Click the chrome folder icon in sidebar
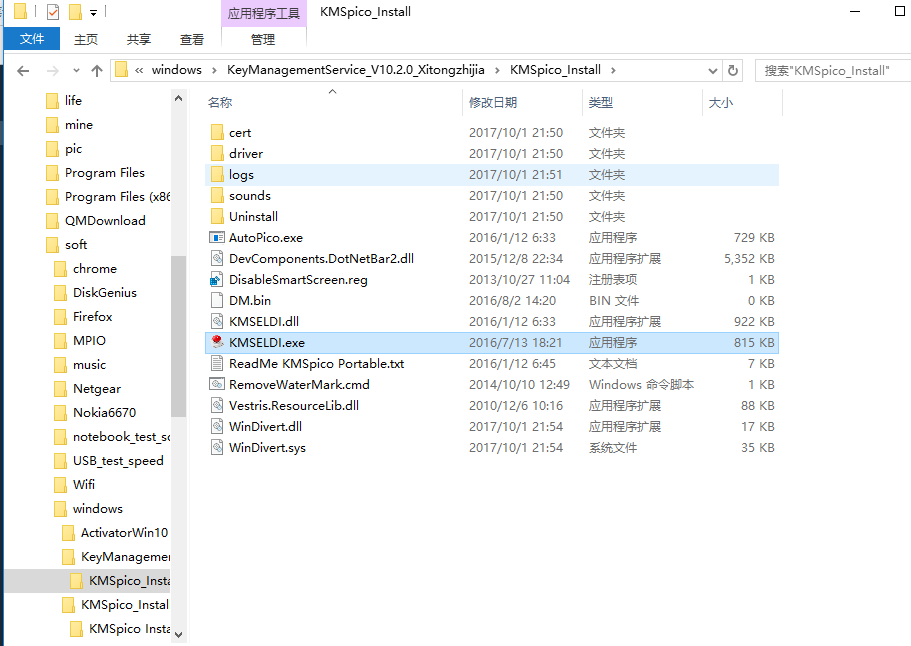Viewport: 911px width, 646px height. (60, 268)
